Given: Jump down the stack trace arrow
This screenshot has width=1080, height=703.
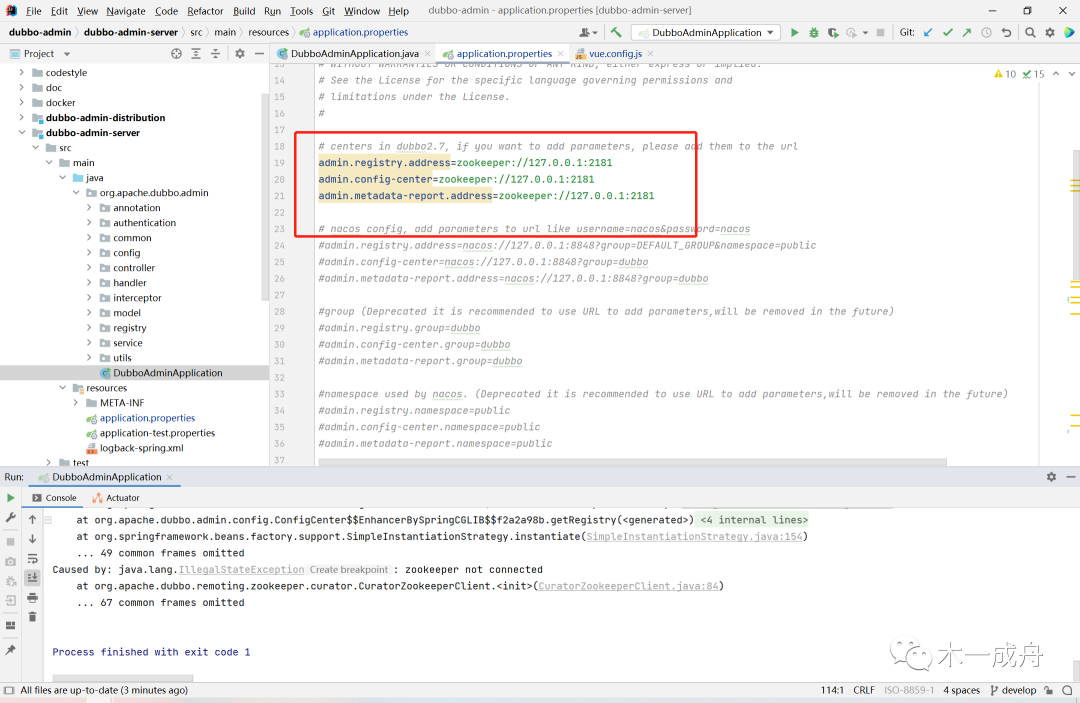Looking at the screenshot, I should [32, 539].
